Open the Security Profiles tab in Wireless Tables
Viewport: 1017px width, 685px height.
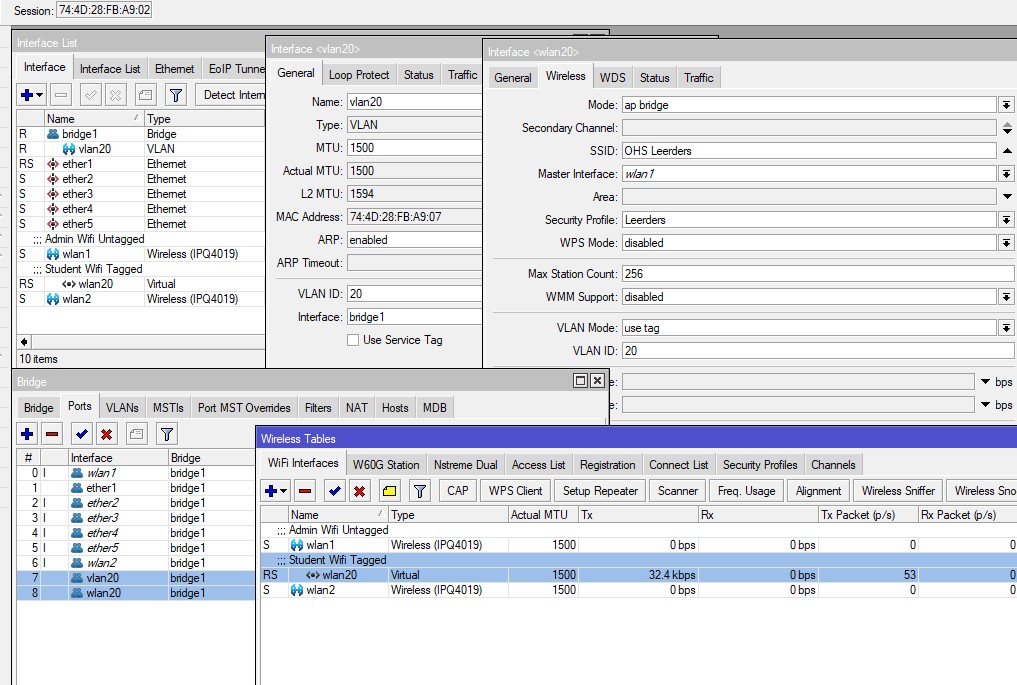759,465
